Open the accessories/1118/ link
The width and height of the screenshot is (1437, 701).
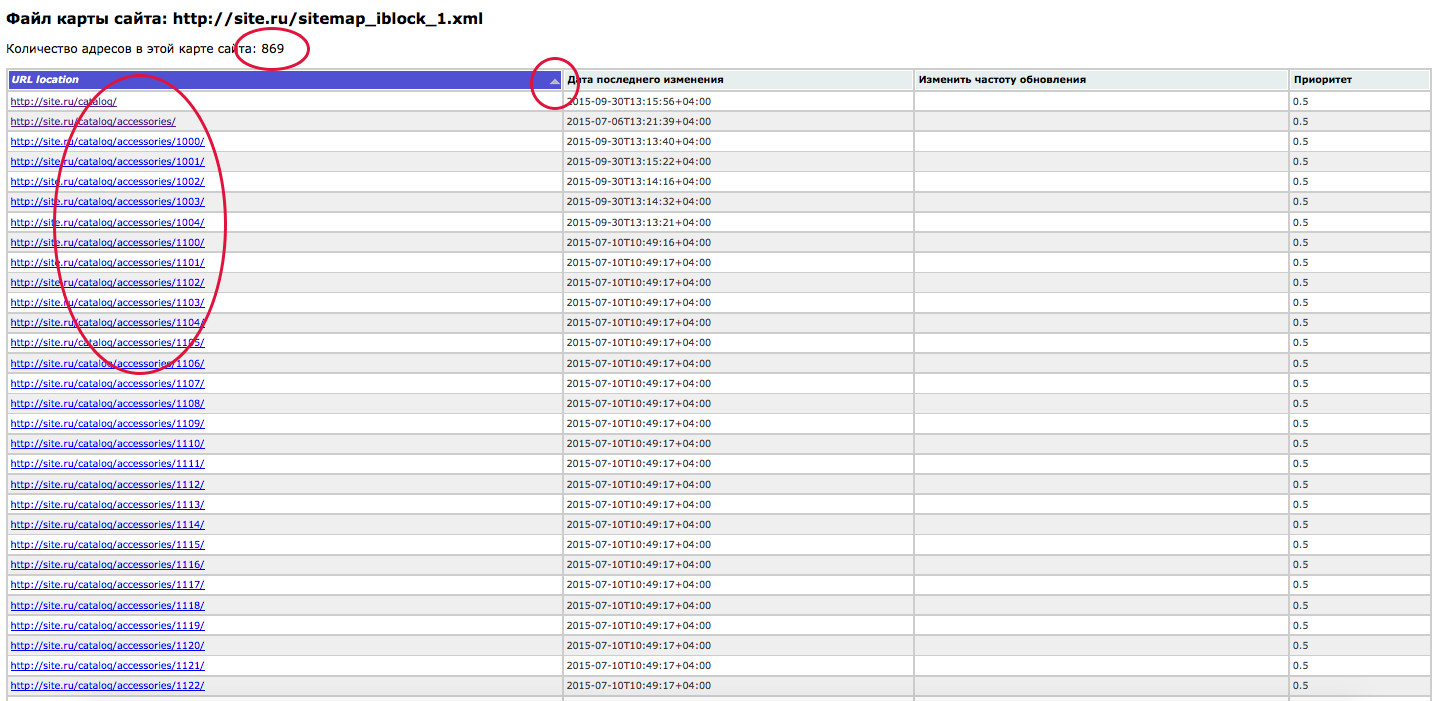tap(107, 605)
